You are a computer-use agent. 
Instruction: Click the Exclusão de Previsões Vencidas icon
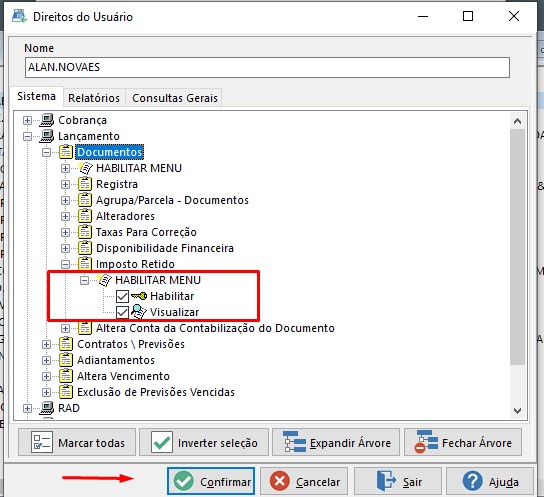click(x=66, y=392)
